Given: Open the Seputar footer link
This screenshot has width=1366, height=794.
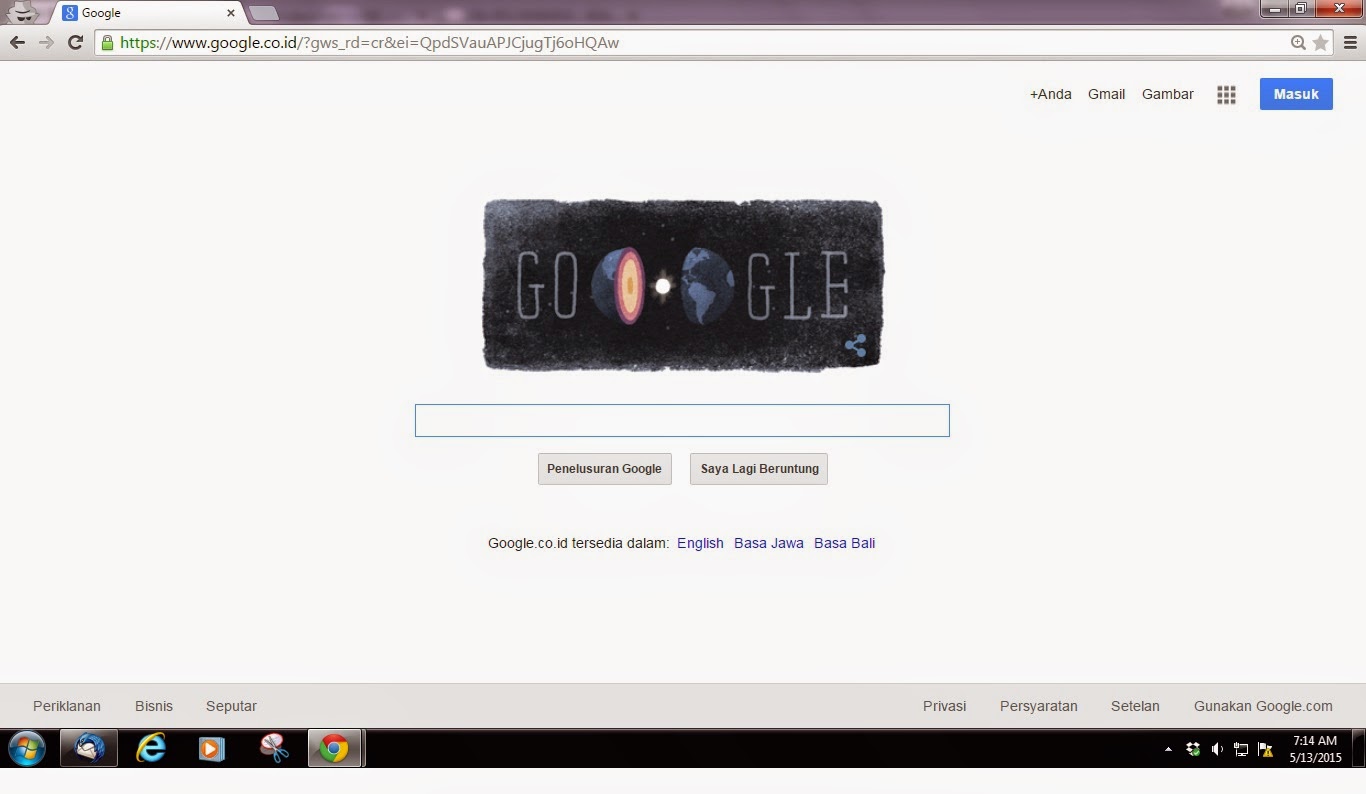Looking at the screenshot, I should [x=231, y=706].
